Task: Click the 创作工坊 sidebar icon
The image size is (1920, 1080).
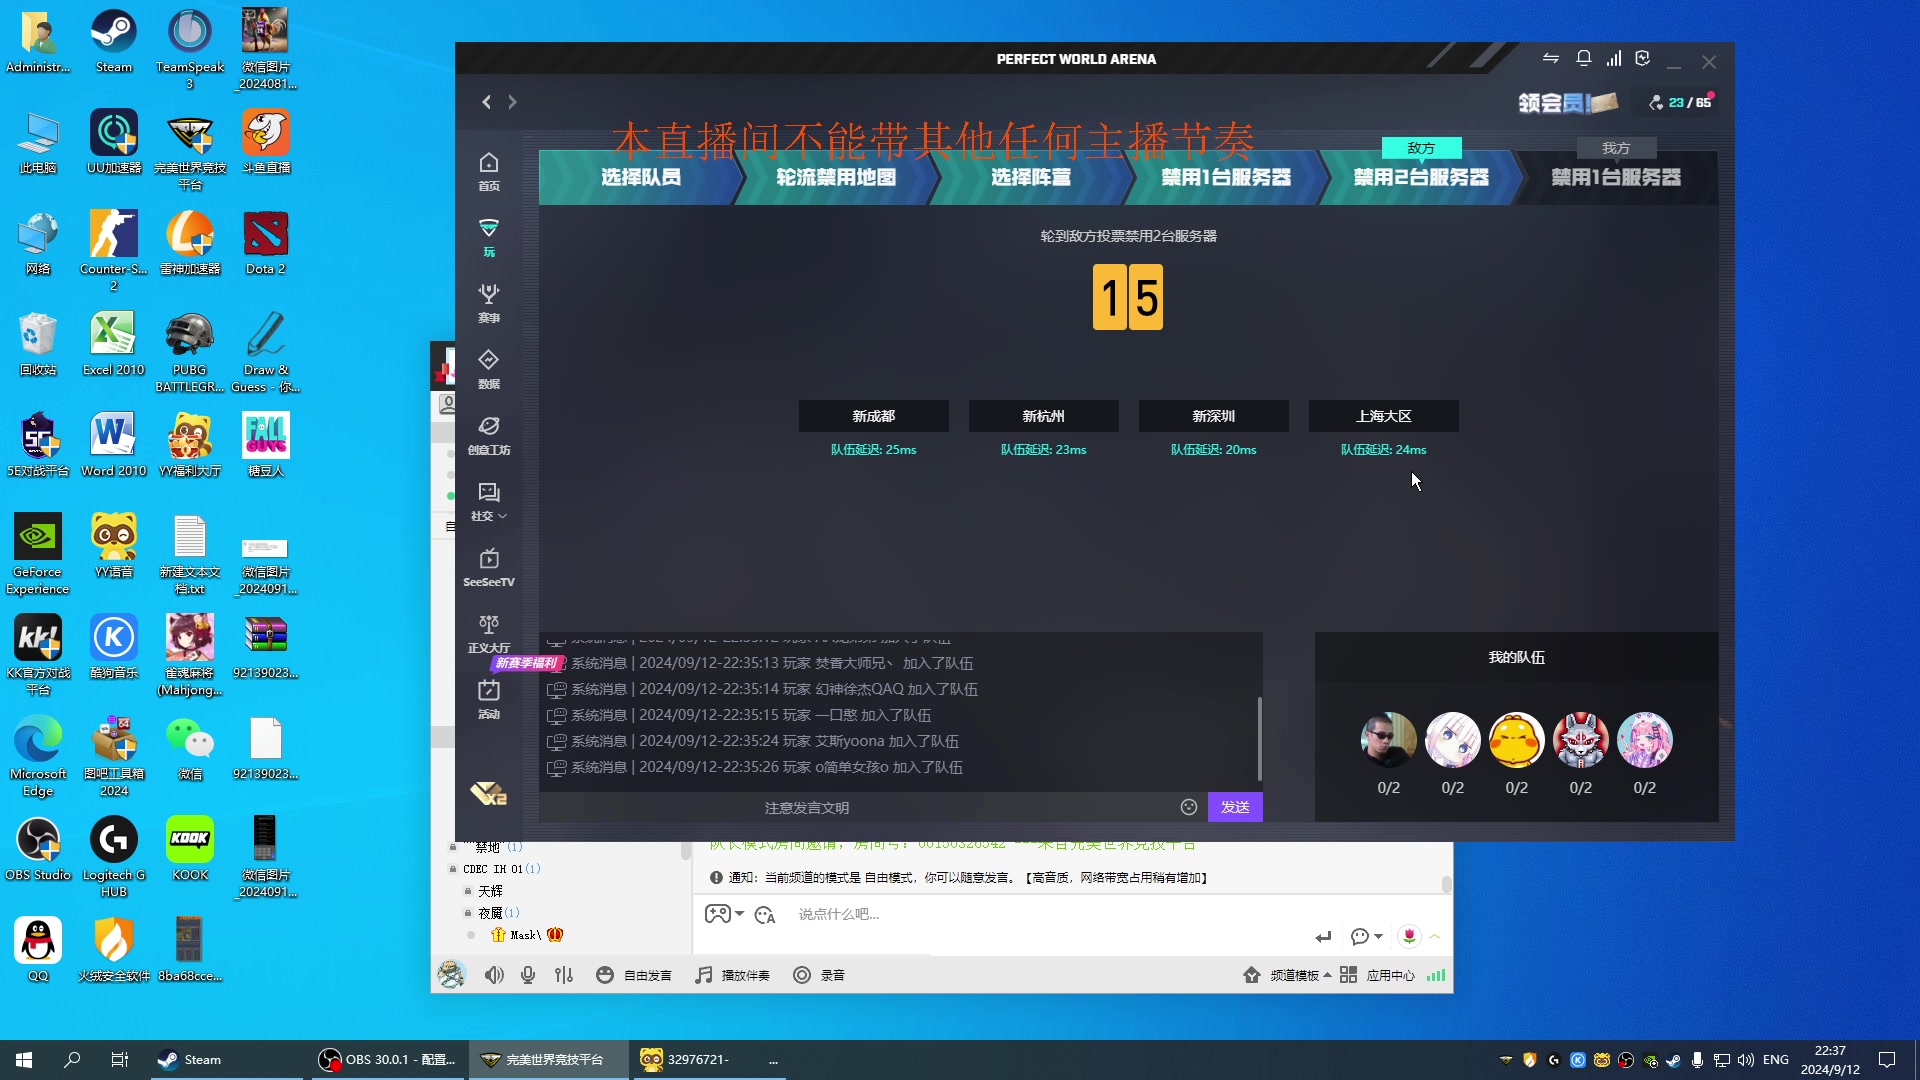Action: coord(488,435)
